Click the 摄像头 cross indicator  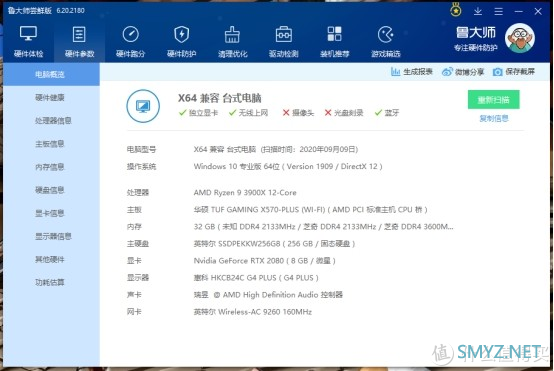click(x=298, y=113)
